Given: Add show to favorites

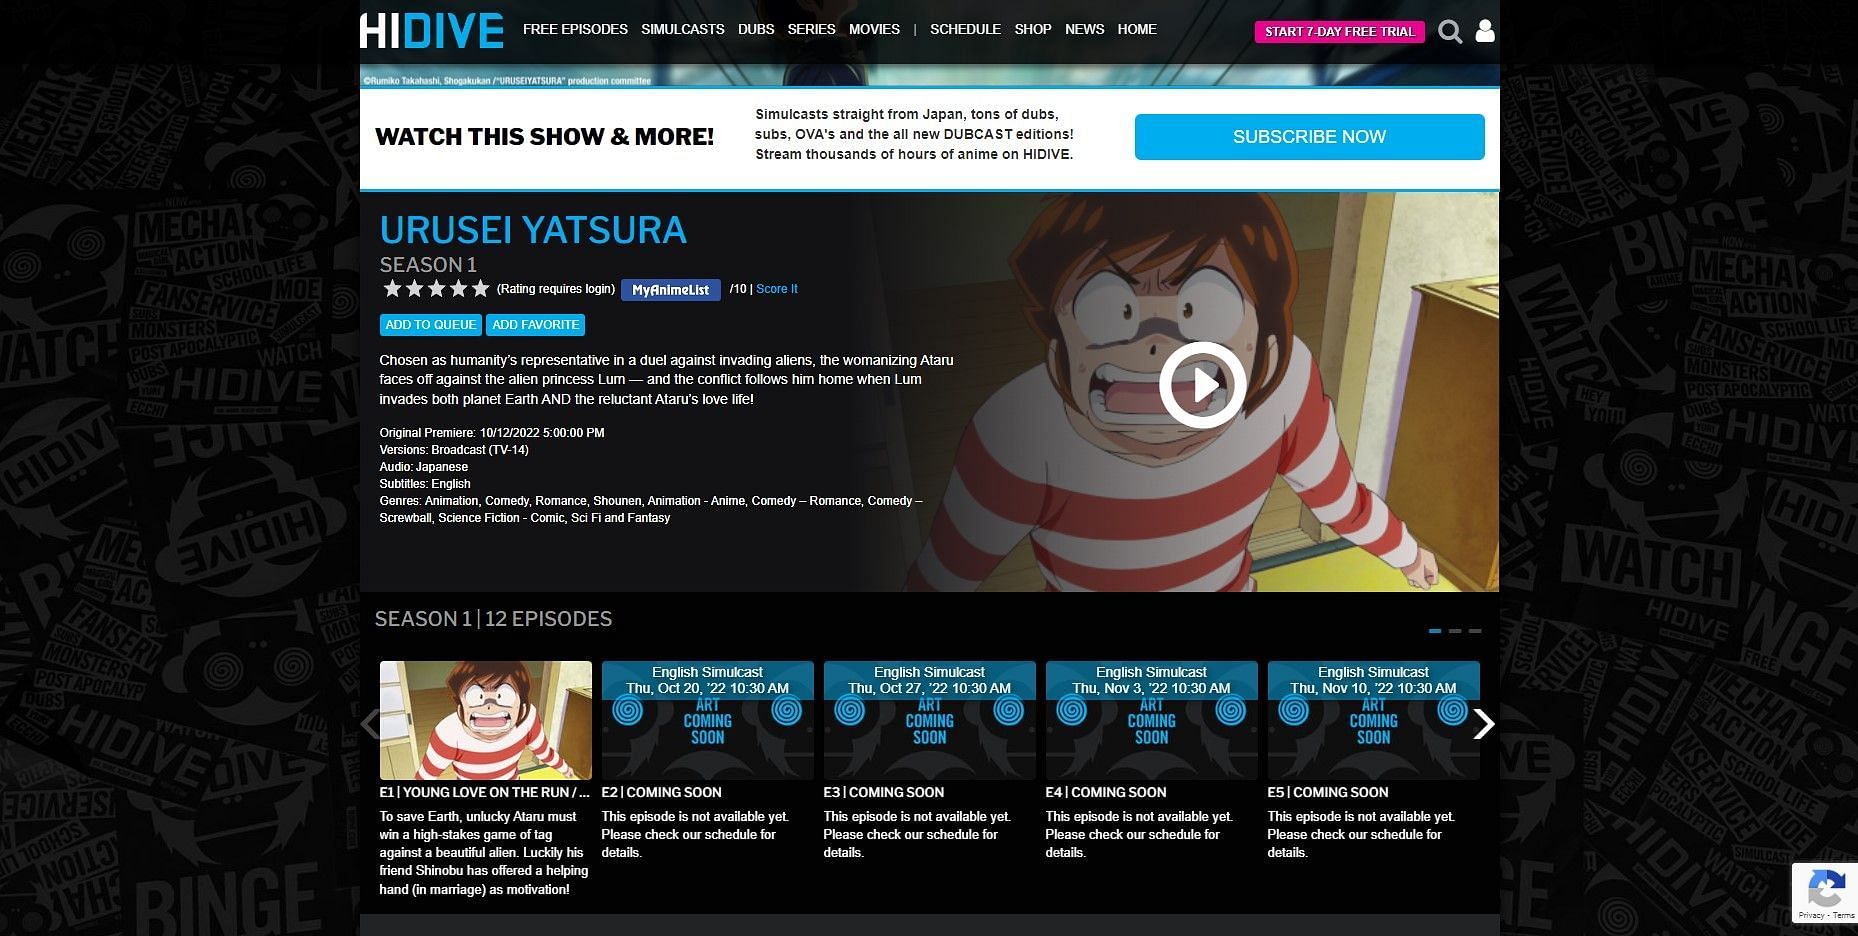Looking at the screenshot, I should pos(535,325).
